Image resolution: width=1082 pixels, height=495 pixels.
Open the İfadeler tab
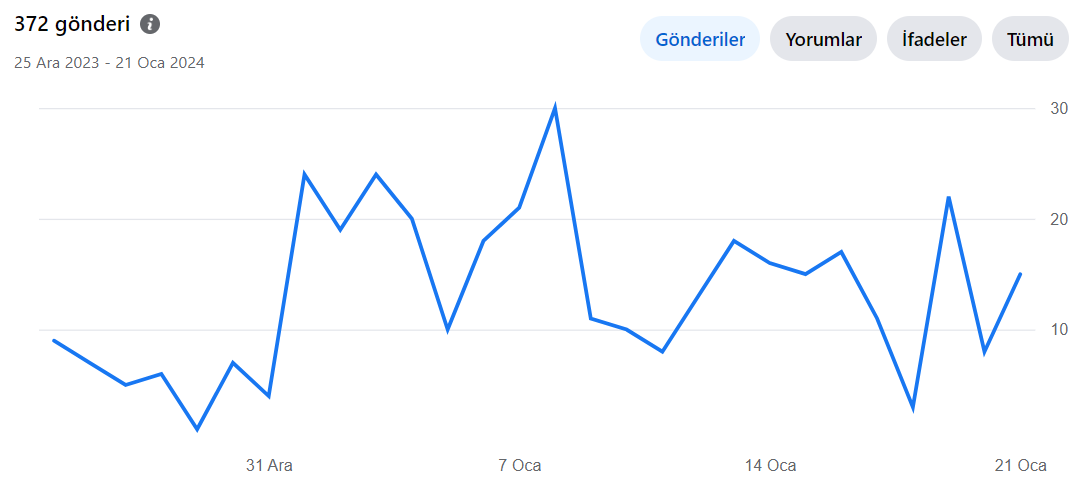(934, 39)
